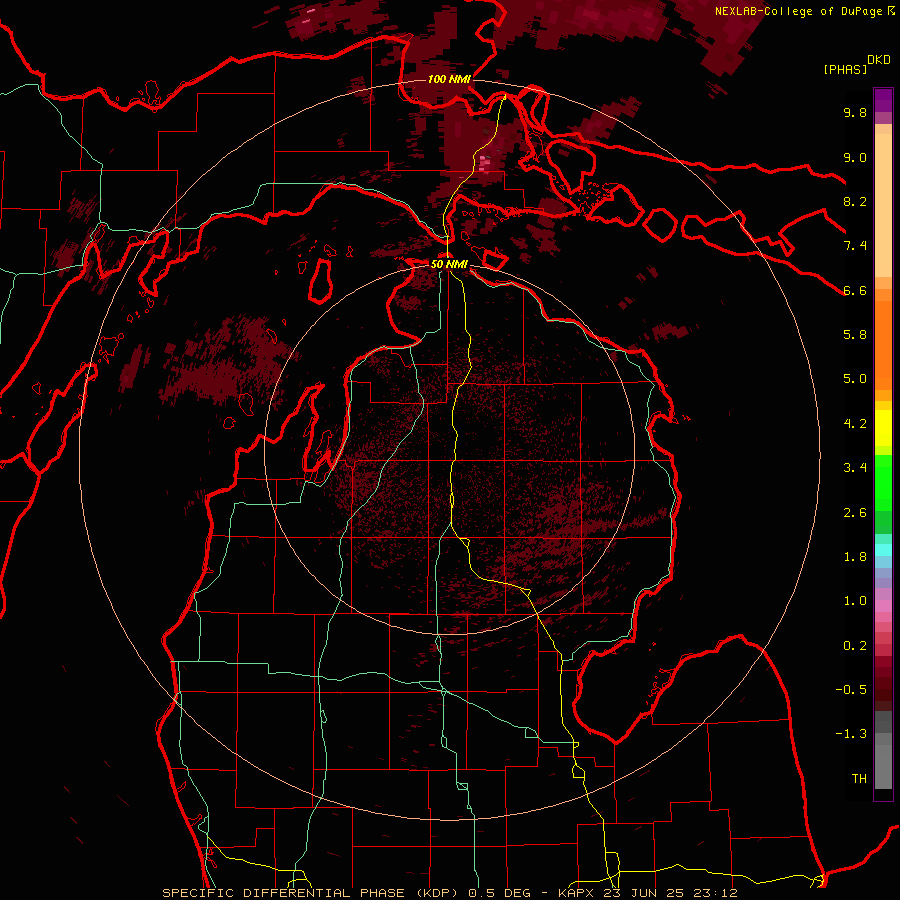
Task: Click the 0.2 value on color scale
Action: coord(855,646)
